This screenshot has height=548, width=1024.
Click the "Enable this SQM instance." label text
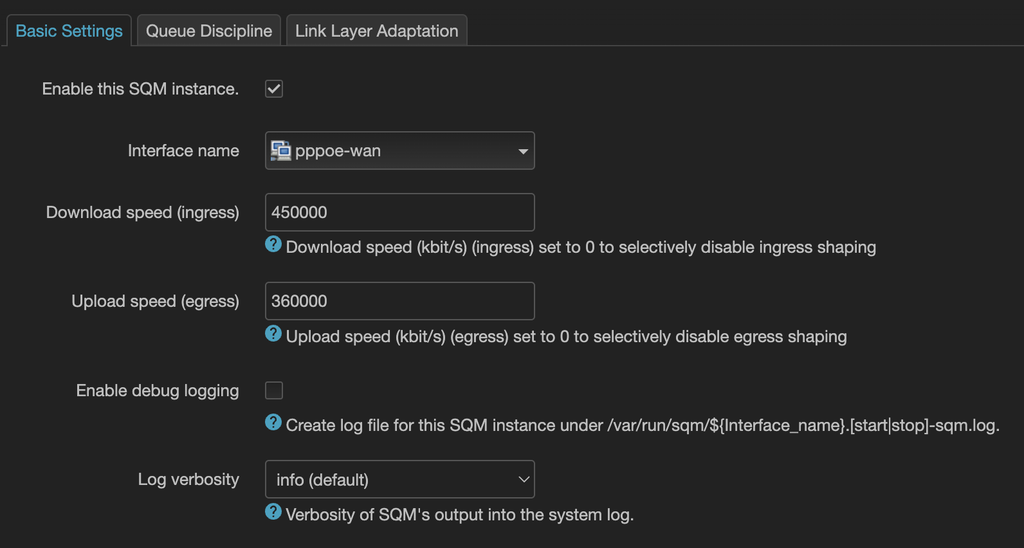140,89
